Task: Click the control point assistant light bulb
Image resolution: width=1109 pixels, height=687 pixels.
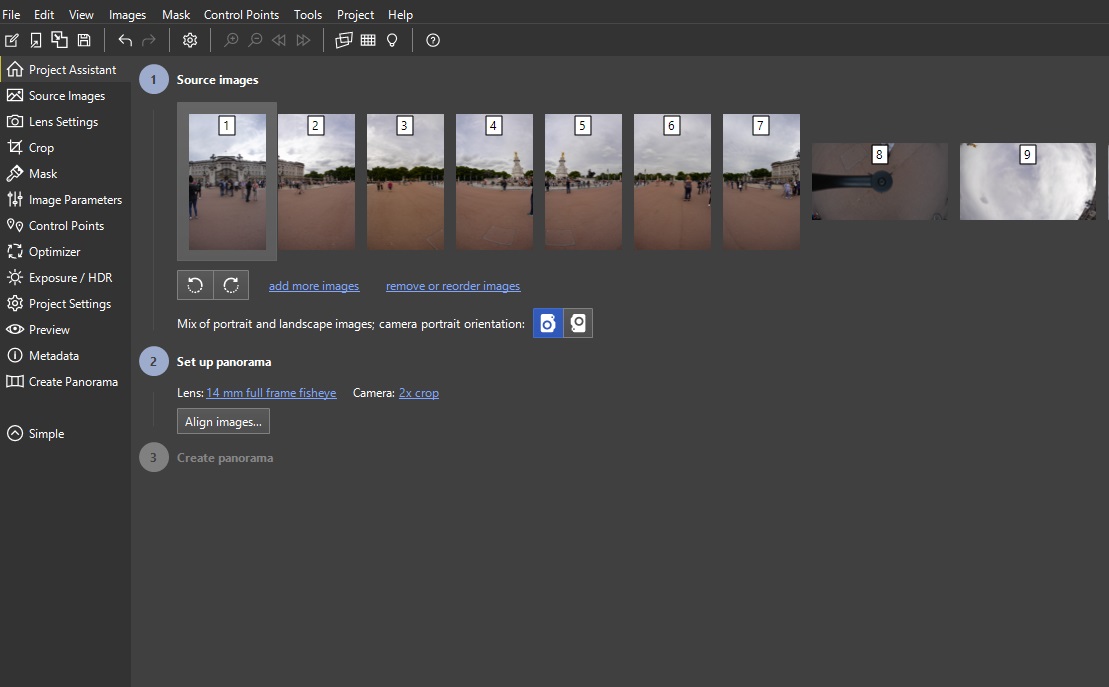Action: (x=391, y=40)
